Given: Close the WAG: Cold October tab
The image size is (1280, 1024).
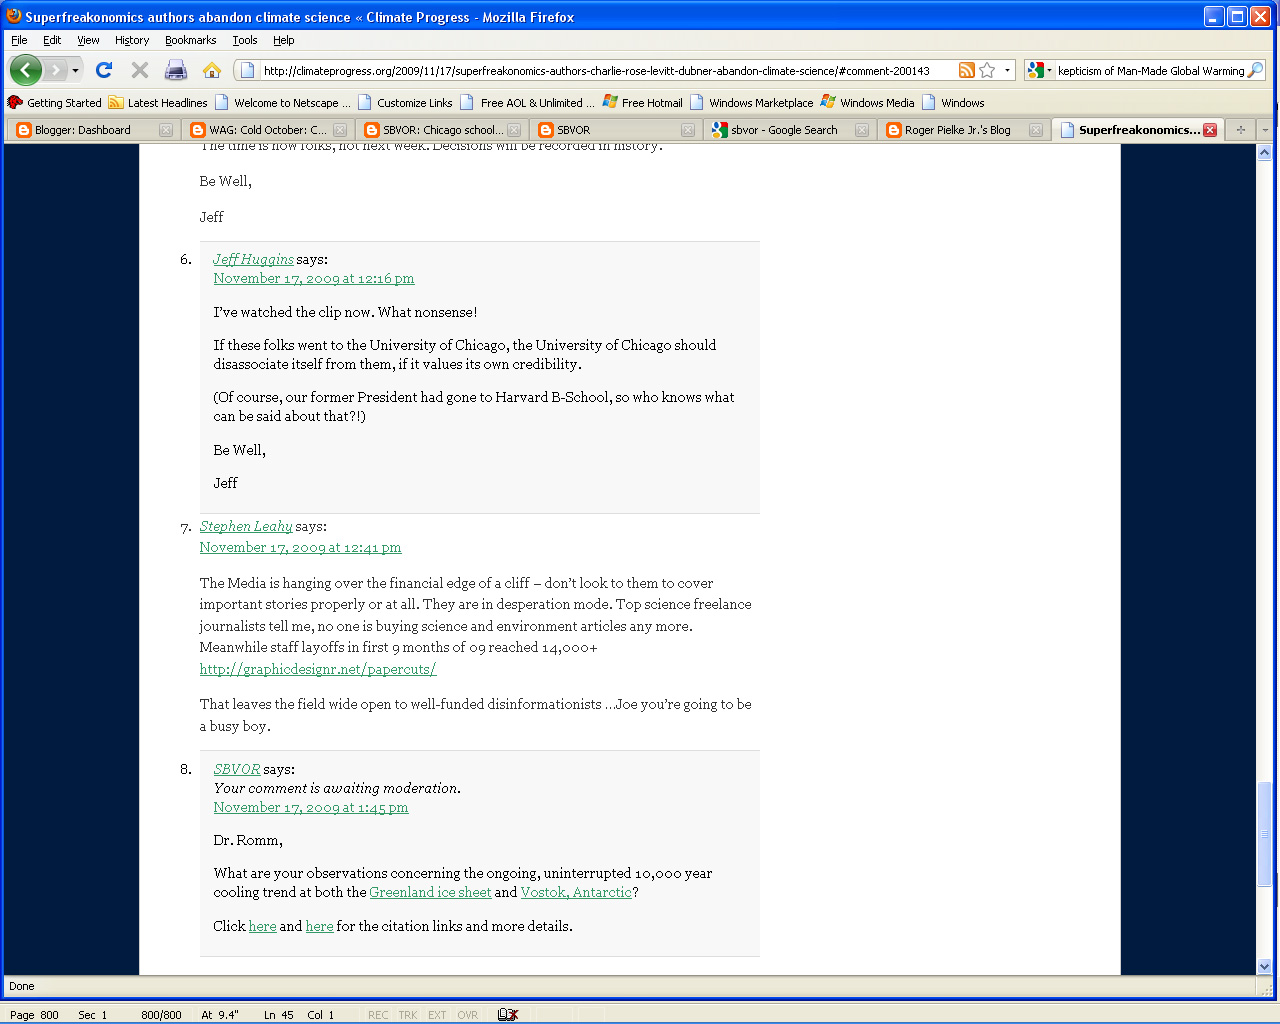Looking at the screenshot, I should tap(340, 130).
